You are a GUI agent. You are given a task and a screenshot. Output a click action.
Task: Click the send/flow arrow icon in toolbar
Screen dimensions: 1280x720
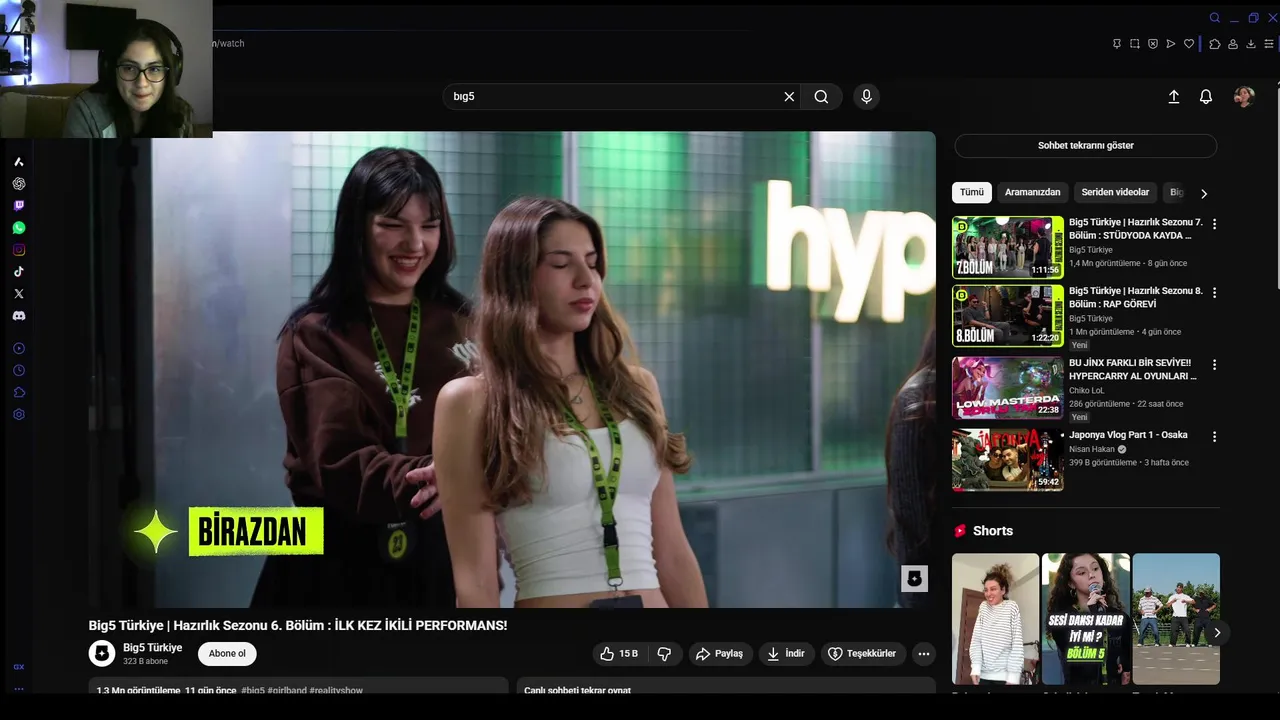(x=1170, y=44)
